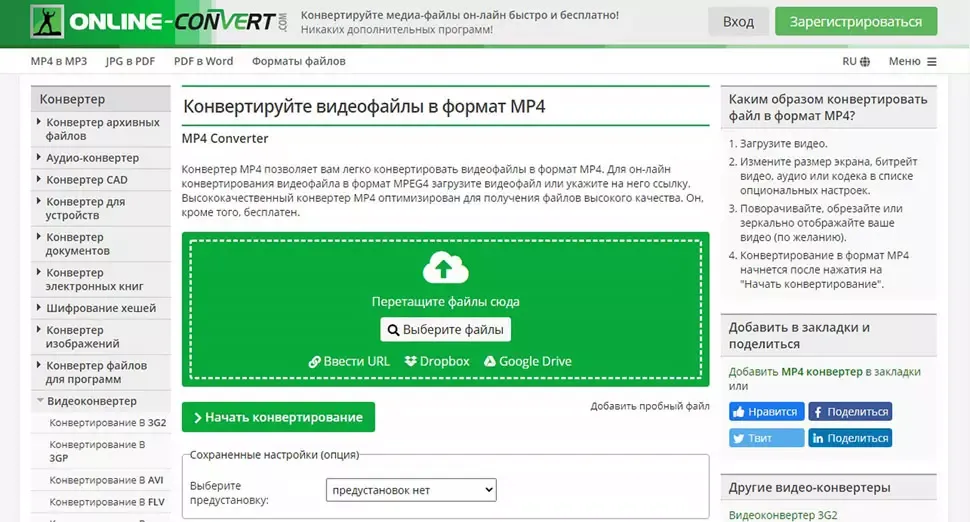Image resolution: width=970 pixels, height=522 pixels.
Task: Open the предустановок нет preset dropdown
Action: (411, 490)
